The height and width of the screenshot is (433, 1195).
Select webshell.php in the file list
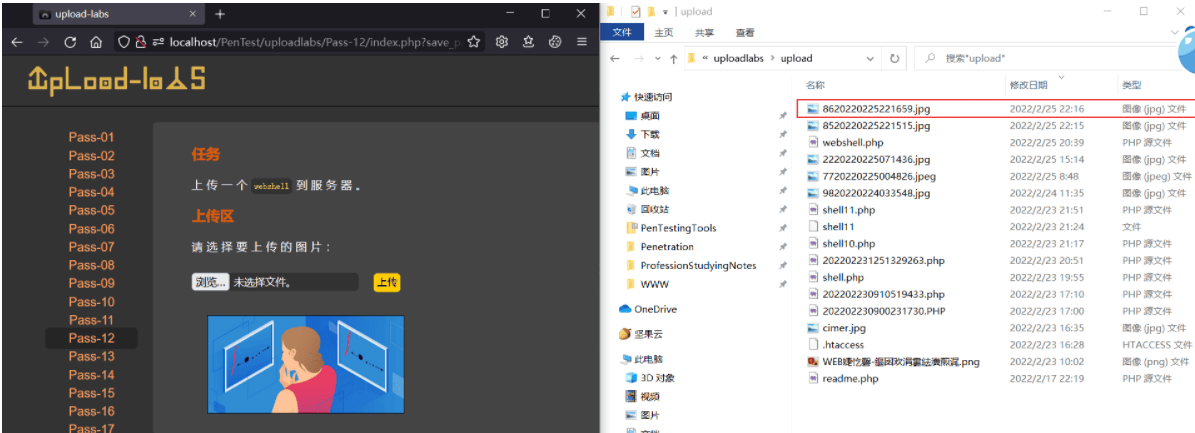(853, 142)
